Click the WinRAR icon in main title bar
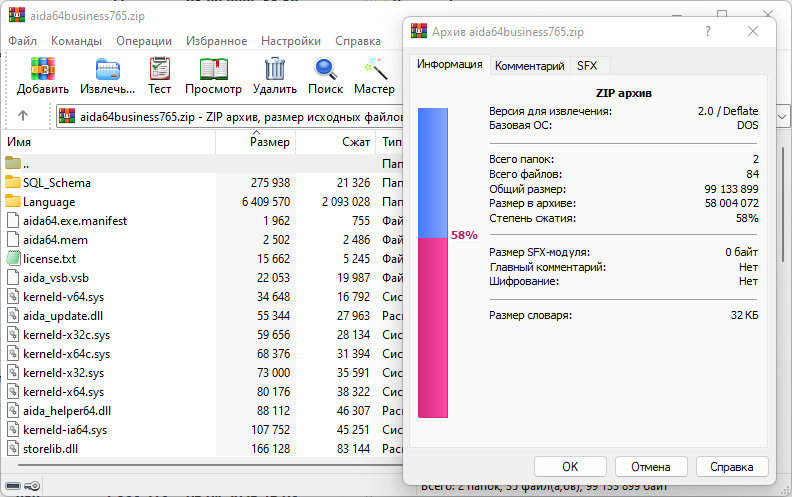Image resolution: width=792 pixels, height=497 pixels. (17, 15)
